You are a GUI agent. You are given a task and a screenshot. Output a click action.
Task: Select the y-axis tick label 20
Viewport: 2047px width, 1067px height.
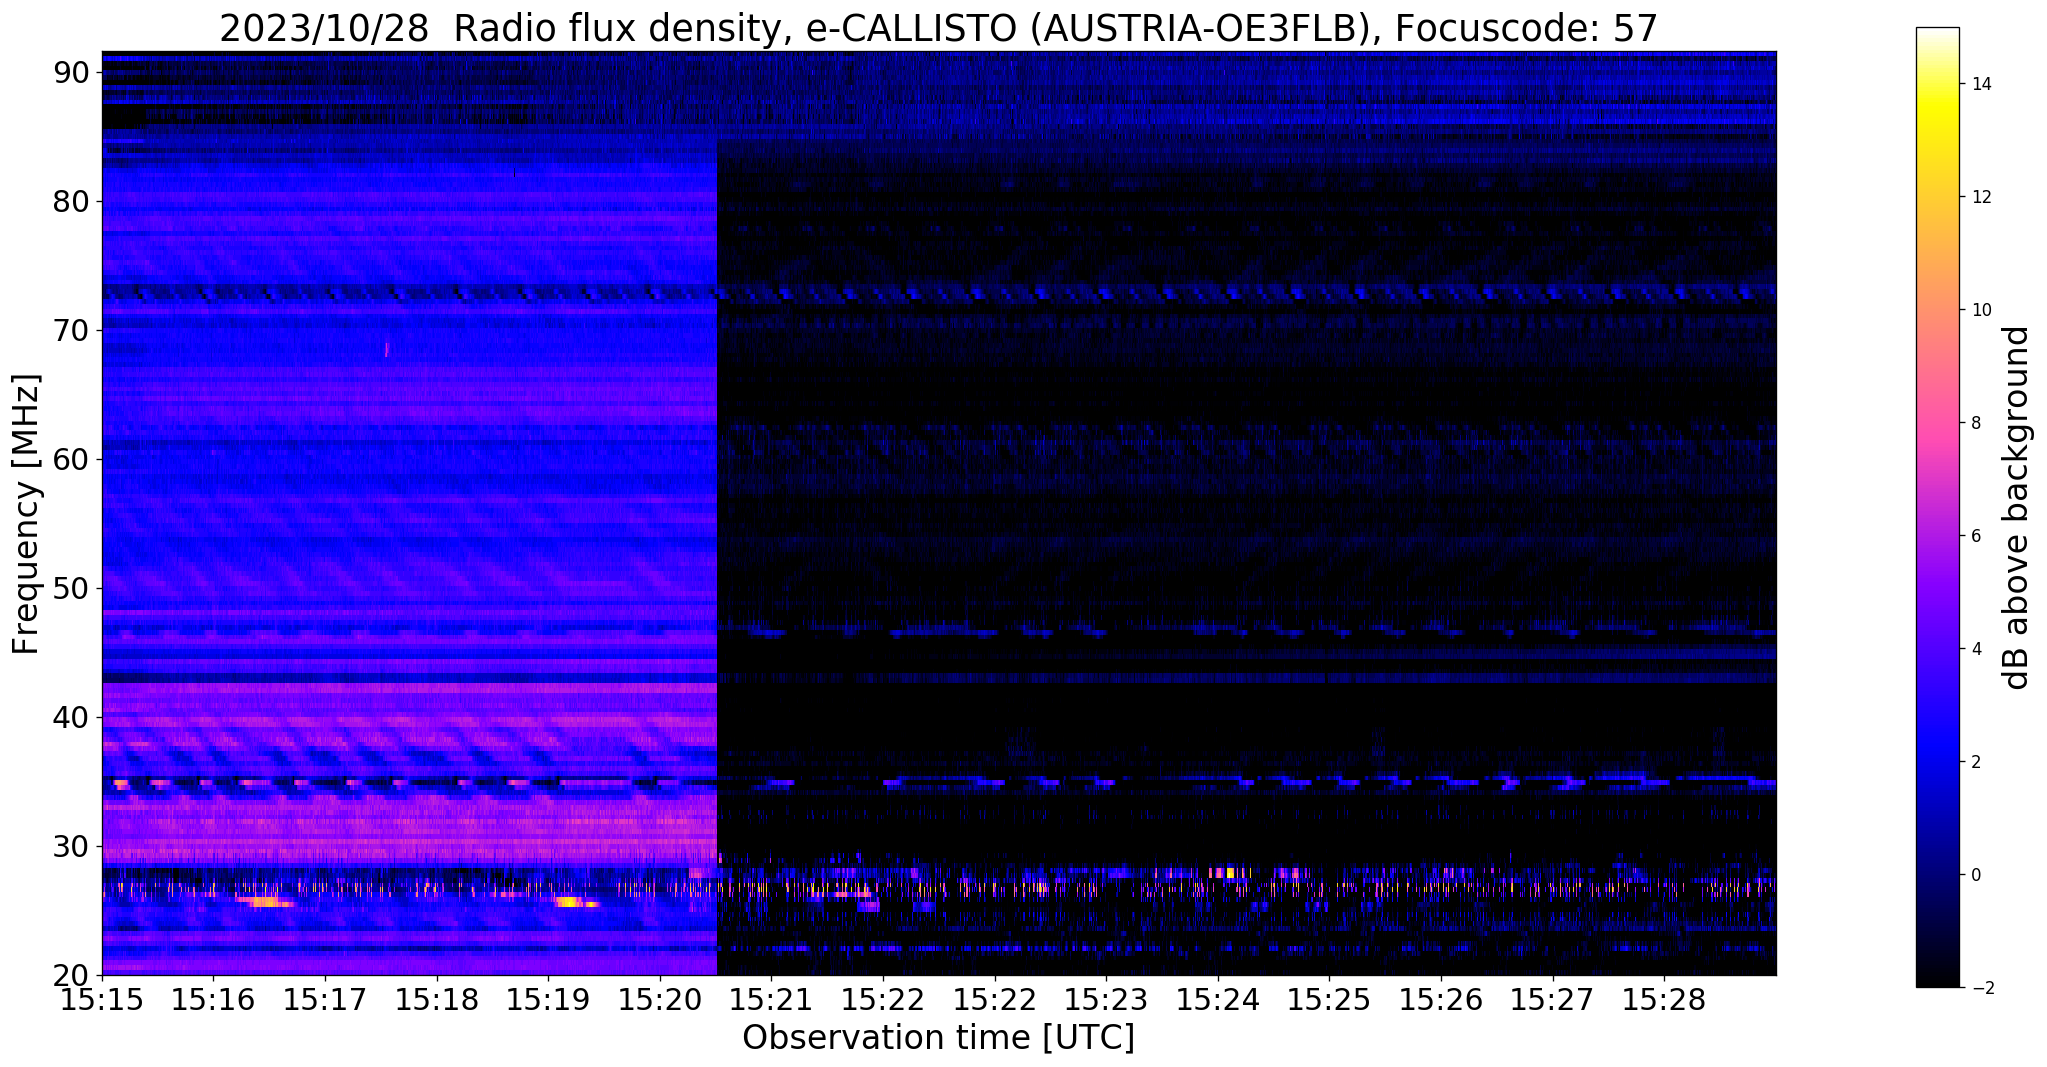click(x=71, y=976)
